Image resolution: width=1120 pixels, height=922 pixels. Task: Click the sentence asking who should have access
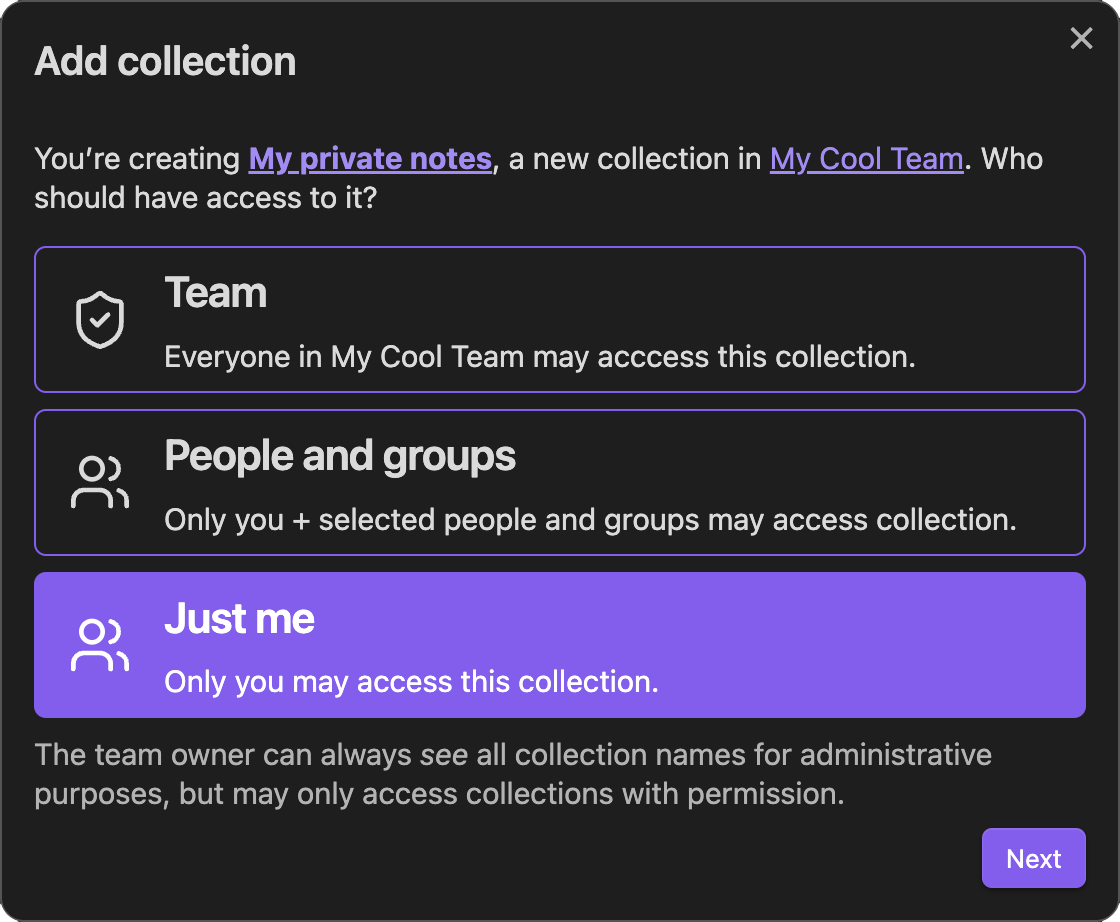click(540, 178)
